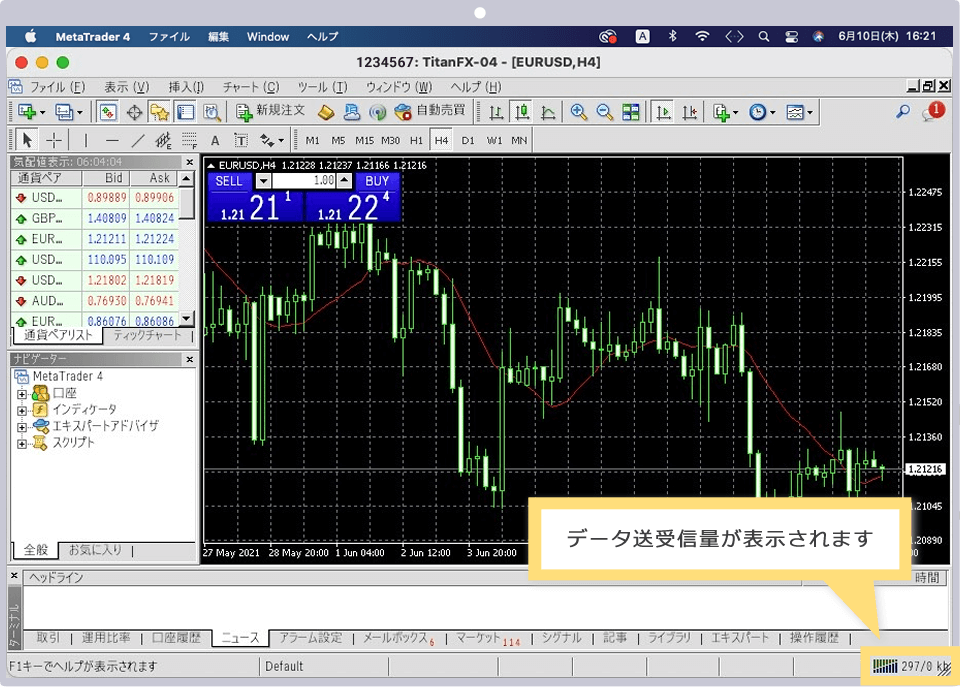Open macOS Spotlight search icon

pyautogui.click(x=763, y=36)
